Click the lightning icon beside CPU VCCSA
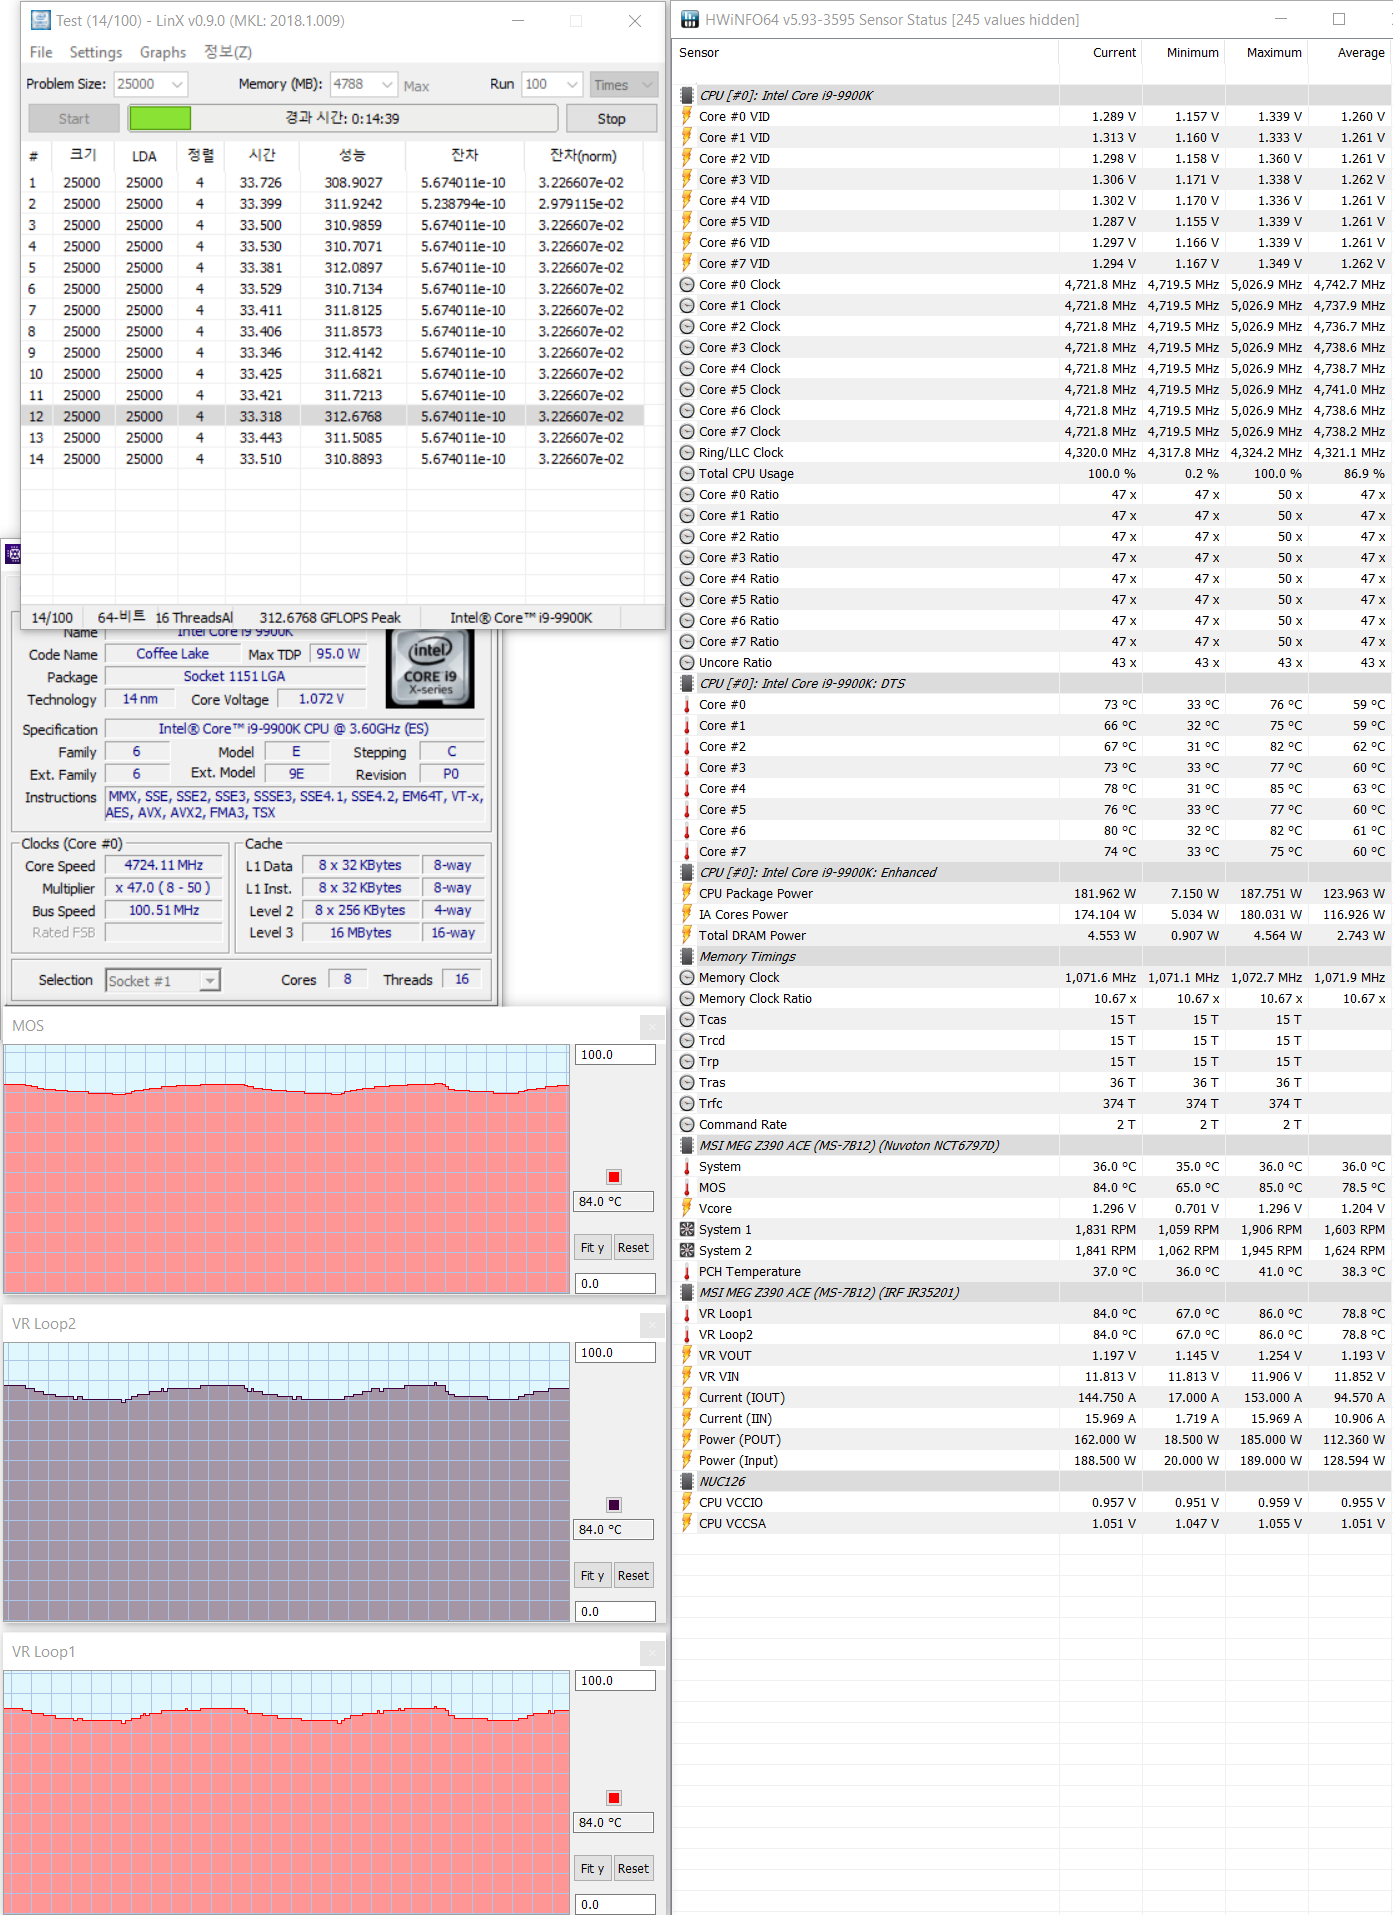This screenshot has width=1393, height=1915. [x=687, y=1524]
